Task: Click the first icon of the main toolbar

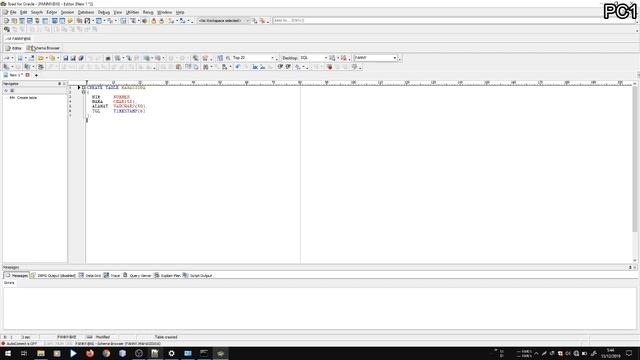Action: coord(7,20)
